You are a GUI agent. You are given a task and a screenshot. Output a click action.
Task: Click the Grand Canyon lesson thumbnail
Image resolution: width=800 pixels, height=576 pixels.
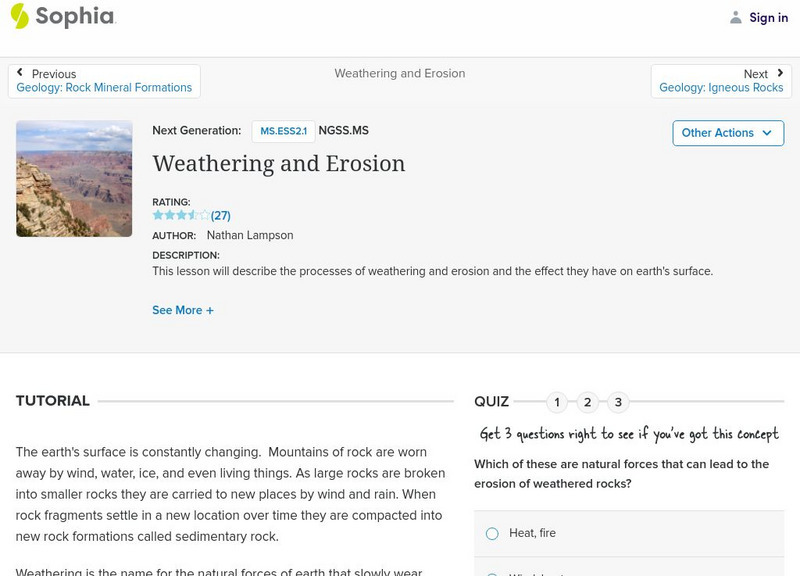click(x=73, y=179)
